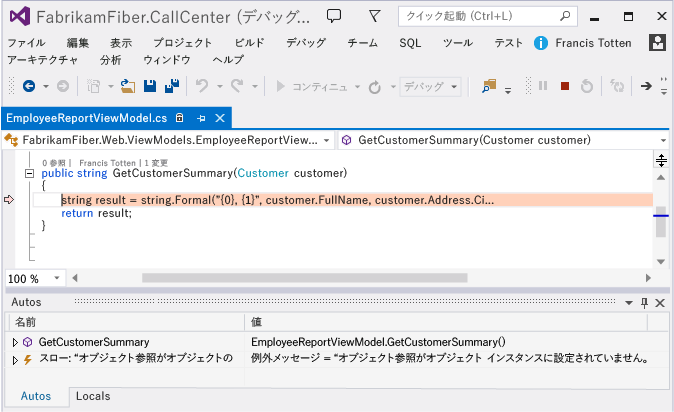Open the ヘルプ menu

(228, 60)
